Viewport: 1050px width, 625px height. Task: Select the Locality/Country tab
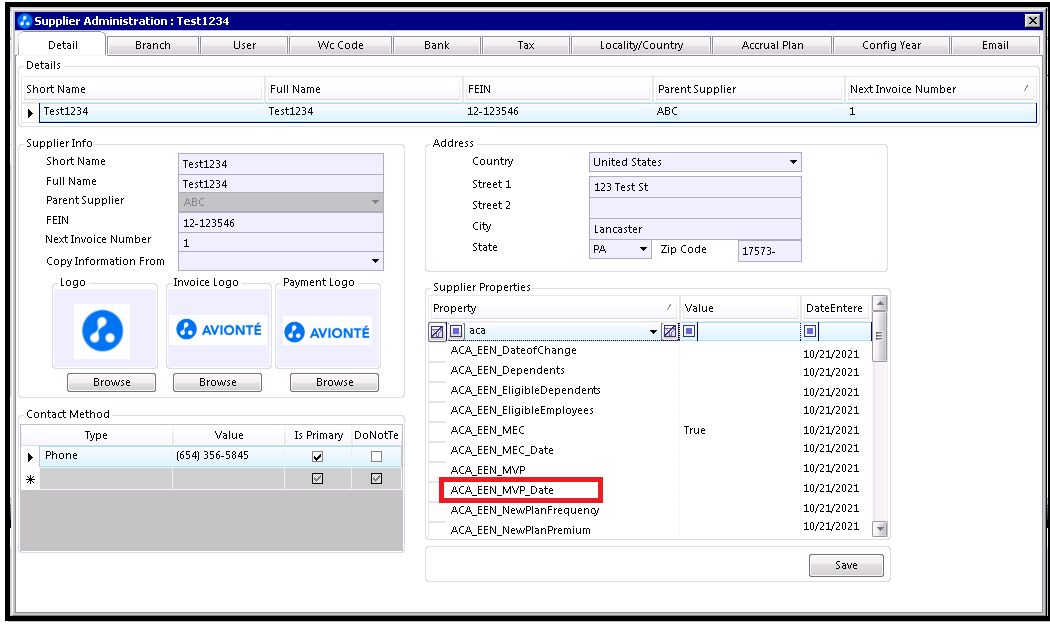[642, 46]
